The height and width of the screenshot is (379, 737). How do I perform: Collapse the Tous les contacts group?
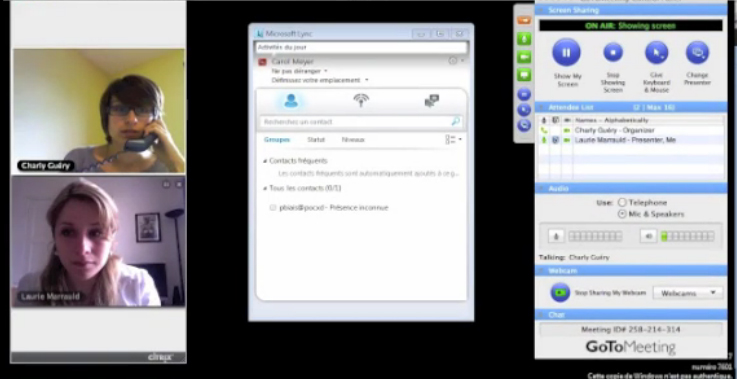coord(265,188)
